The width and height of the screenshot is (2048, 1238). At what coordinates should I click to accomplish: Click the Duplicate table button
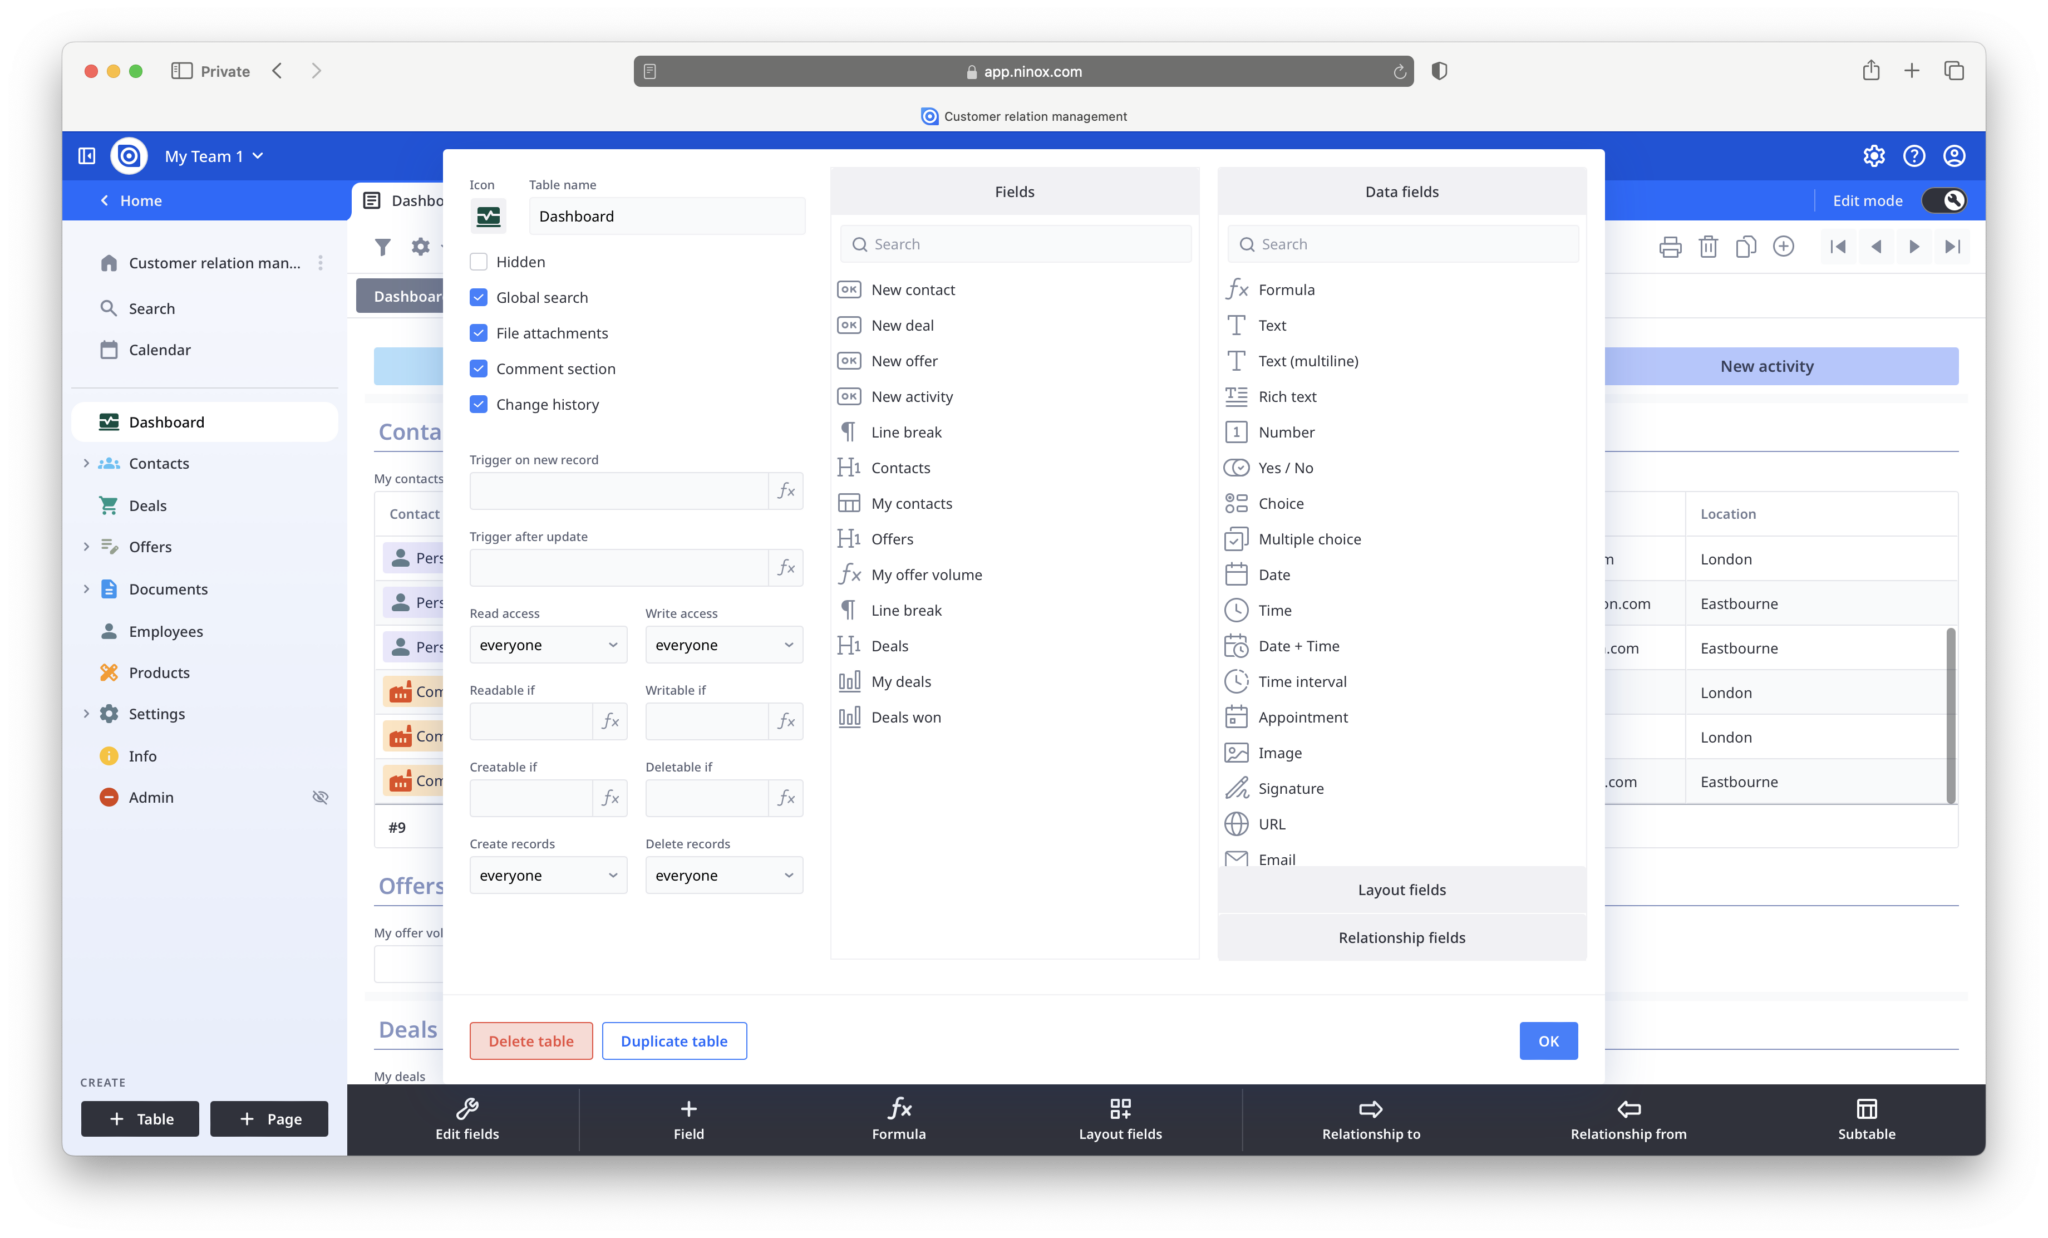click(673, 1040)
